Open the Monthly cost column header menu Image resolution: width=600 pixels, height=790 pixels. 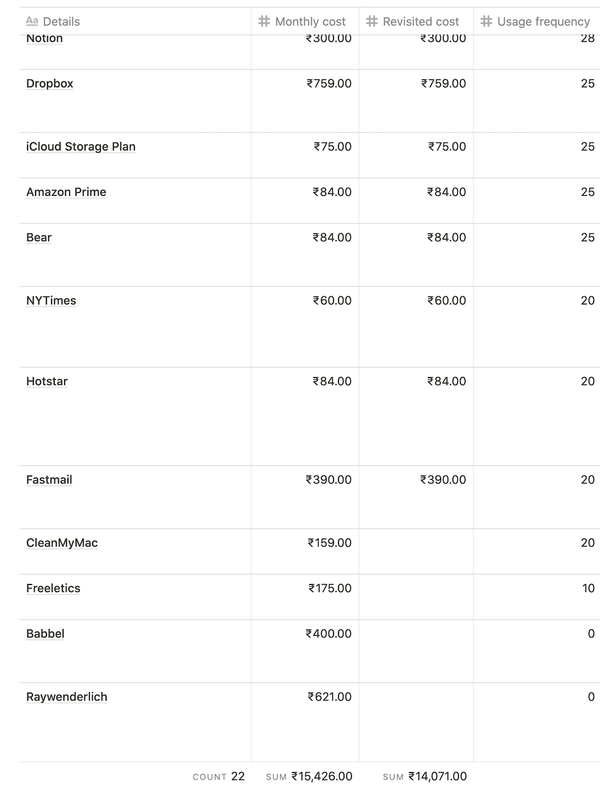[x=305, y=21]
